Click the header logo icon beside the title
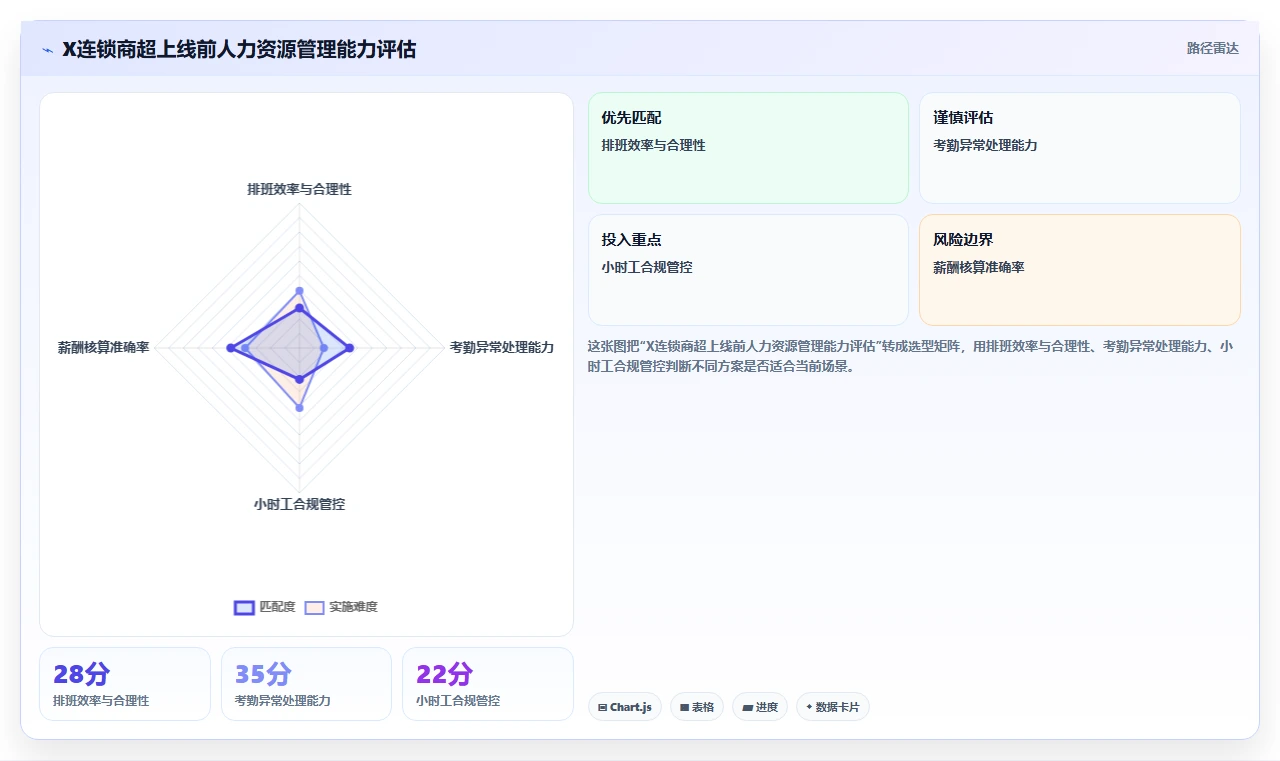 coord(47,49)
